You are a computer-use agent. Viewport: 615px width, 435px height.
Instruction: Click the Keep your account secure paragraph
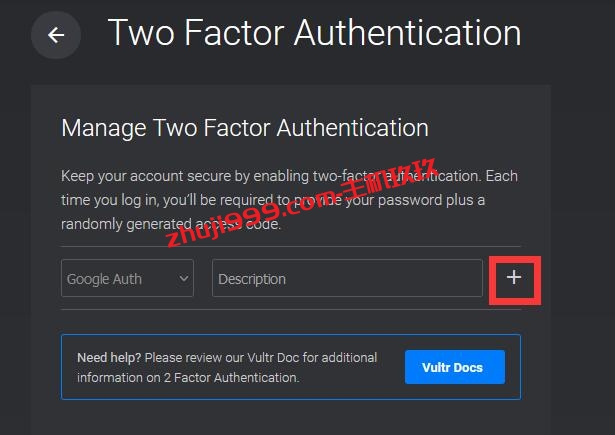[289, 200]
